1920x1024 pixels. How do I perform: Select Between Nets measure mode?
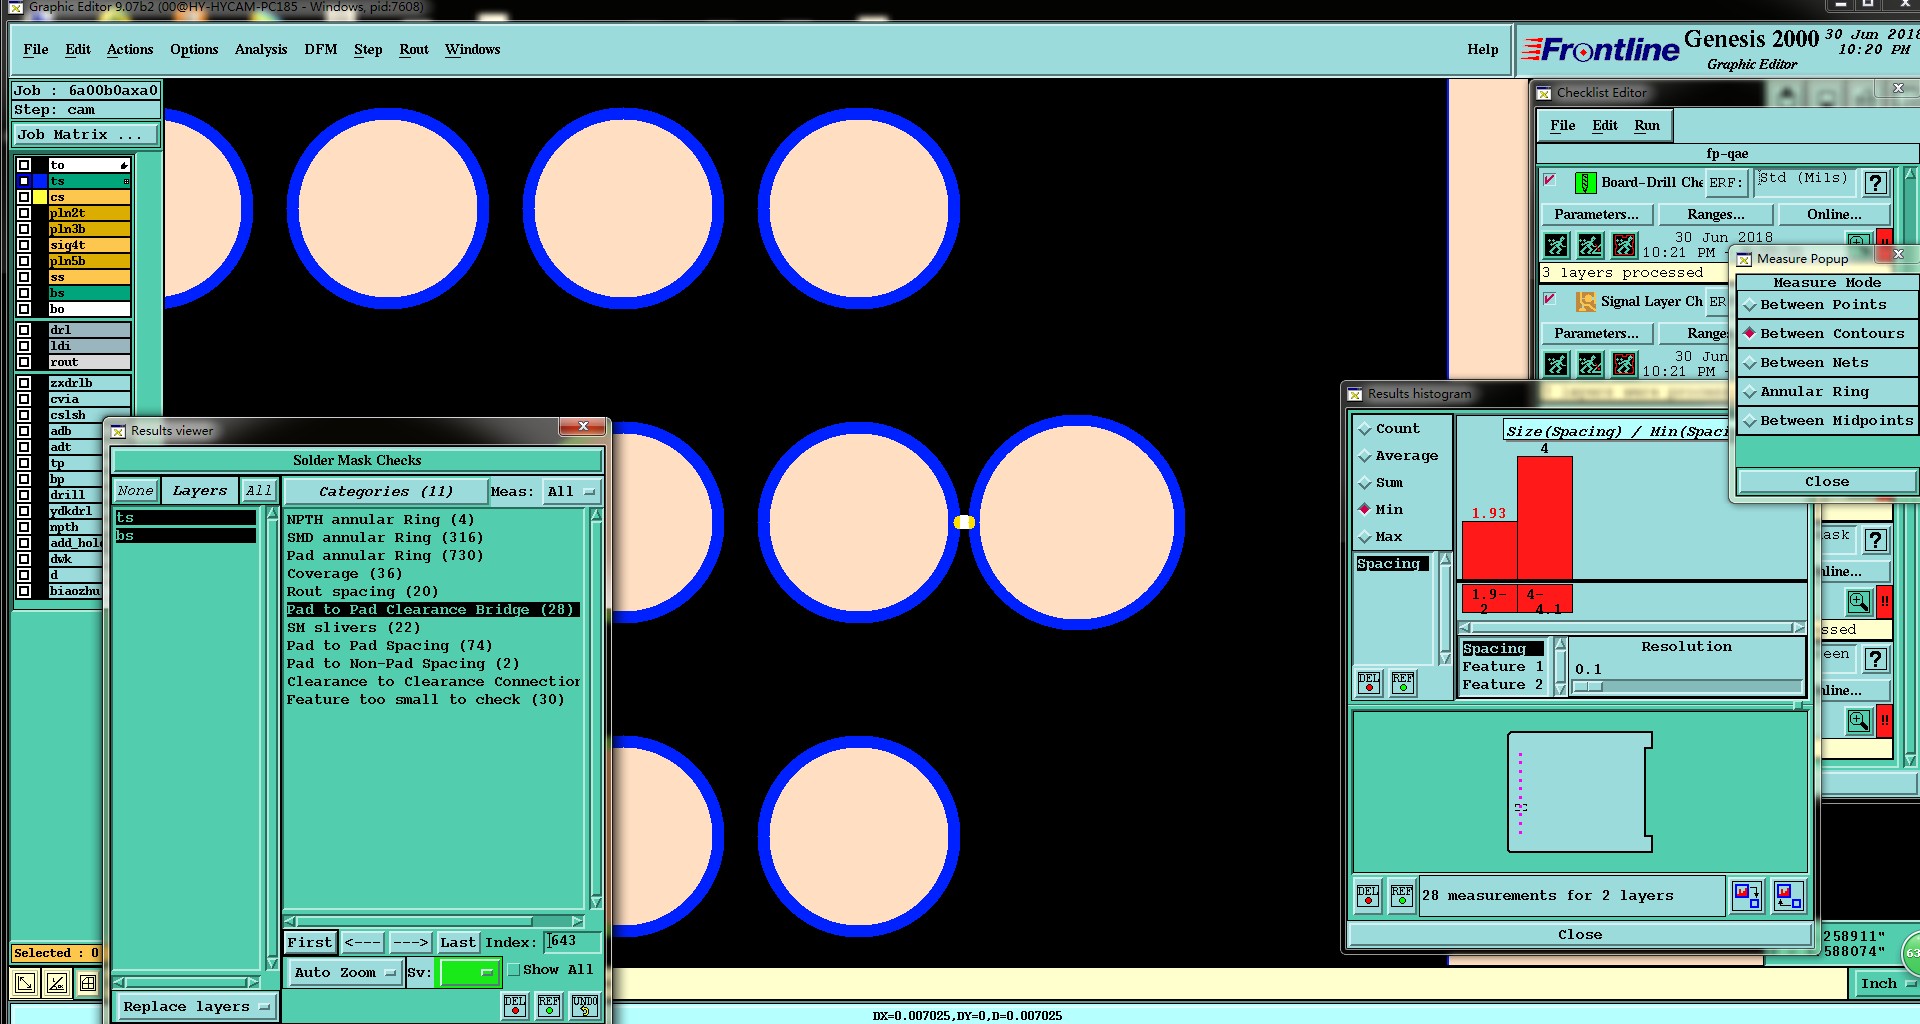(x=1826, y=363)
